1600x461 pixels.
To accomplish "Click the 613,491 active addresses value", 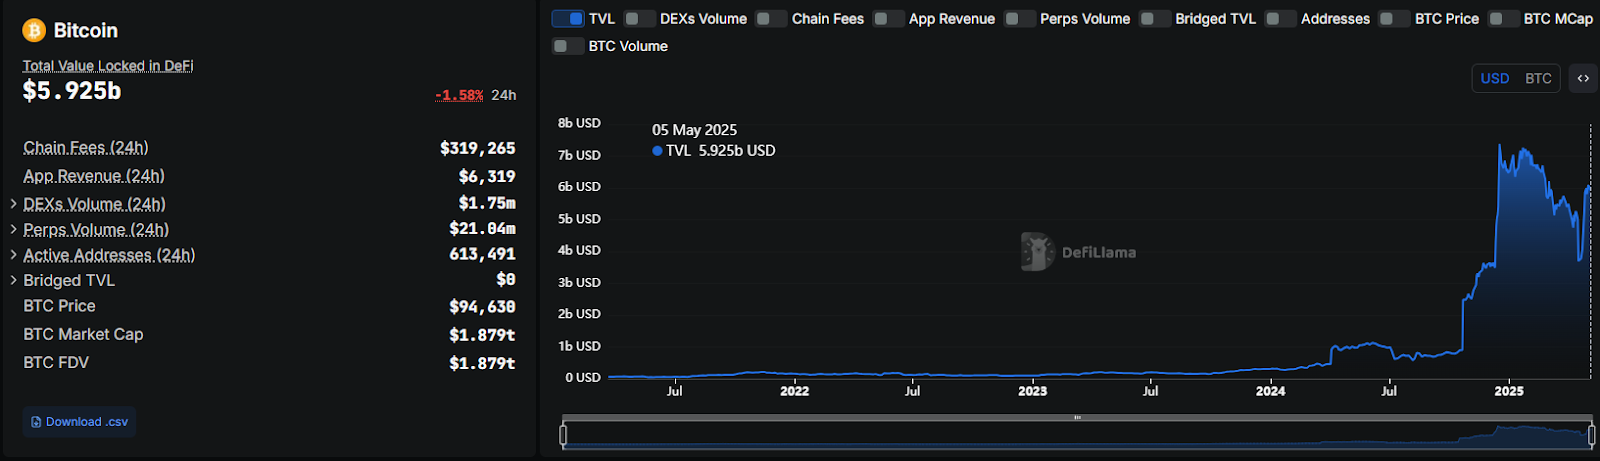I will click(x=482, y=254).
